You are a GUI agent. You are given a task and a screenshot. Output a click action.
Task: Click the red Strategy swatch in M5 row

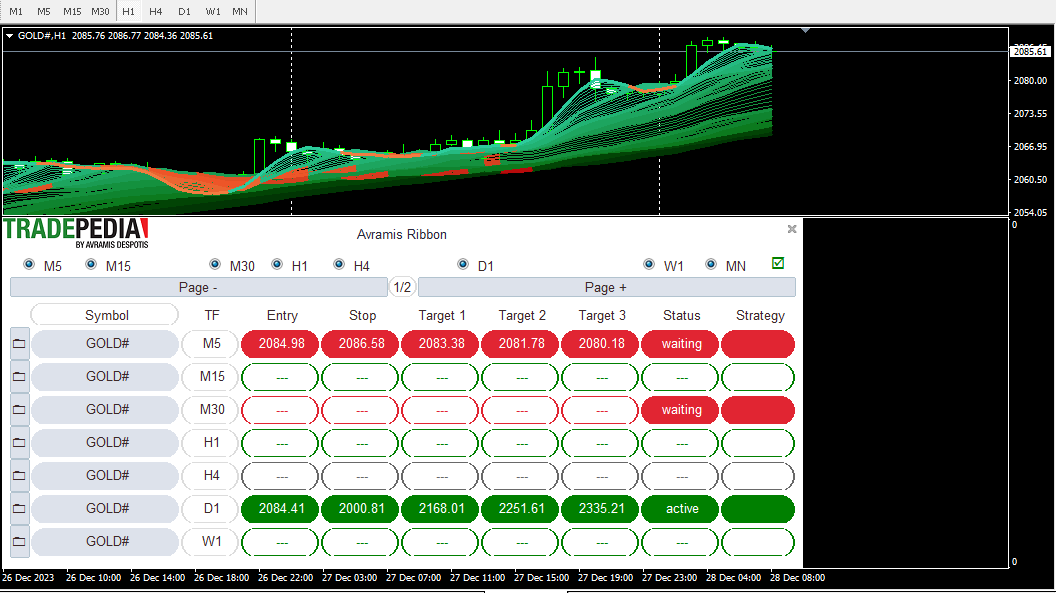point(758,344)
